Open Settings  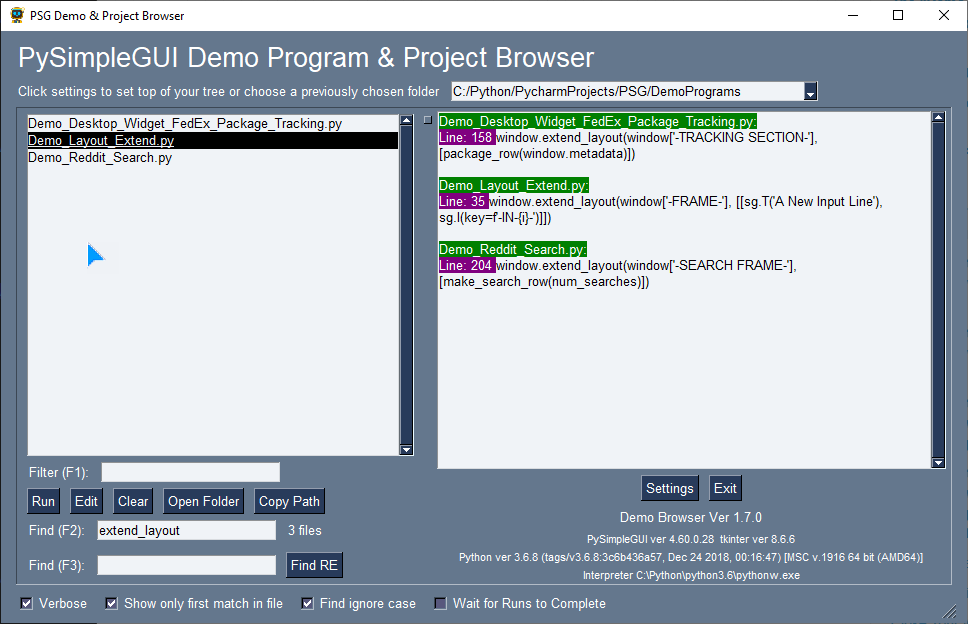pos(670,488)
